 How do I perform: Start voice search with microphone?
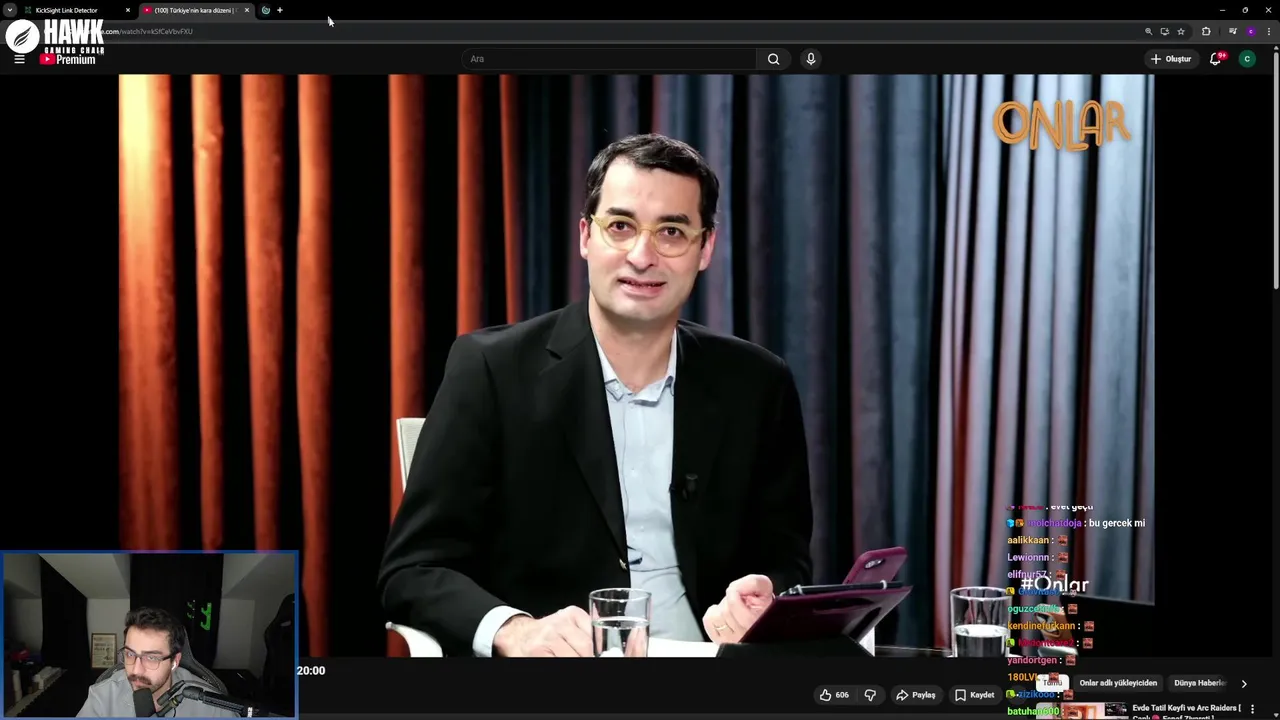click(x=811, y=59)
